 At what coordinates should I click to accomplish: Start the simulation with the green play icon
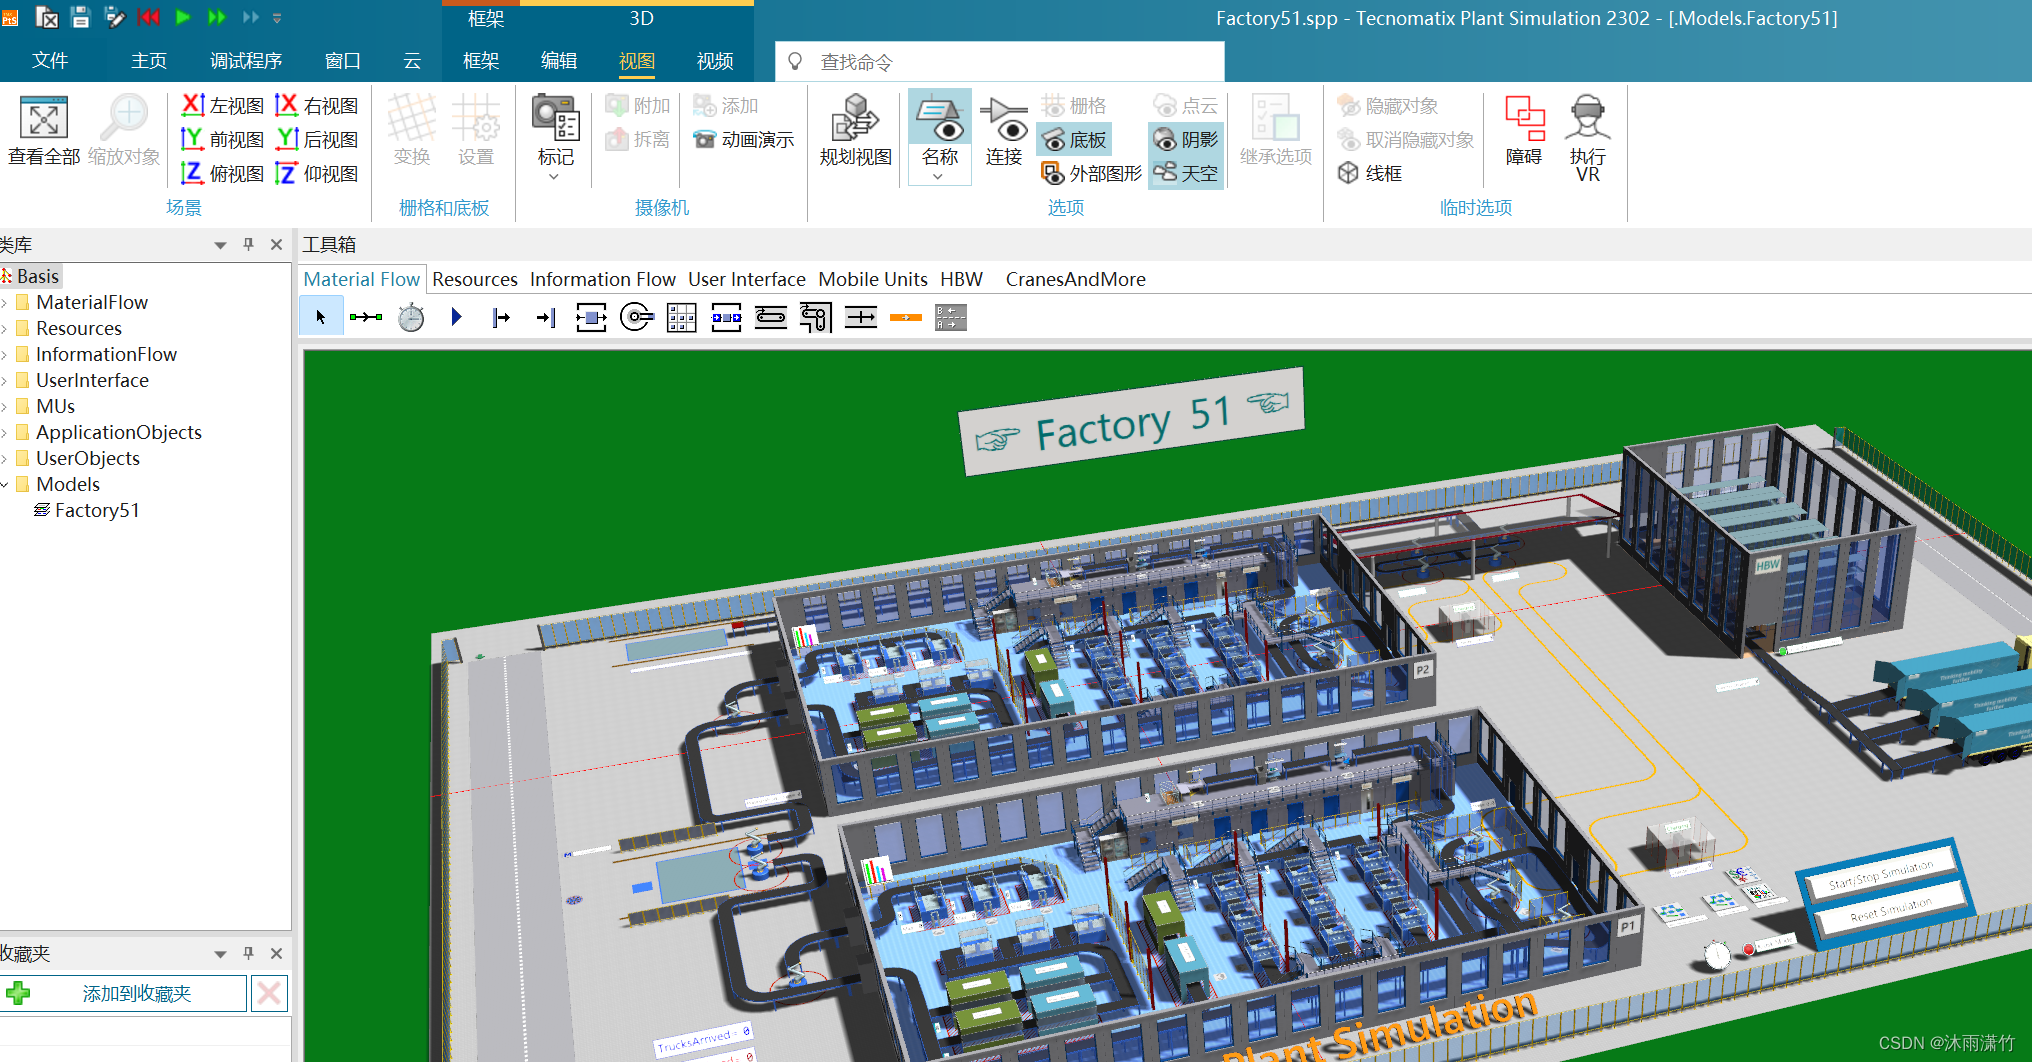click(x=183, y=17)
